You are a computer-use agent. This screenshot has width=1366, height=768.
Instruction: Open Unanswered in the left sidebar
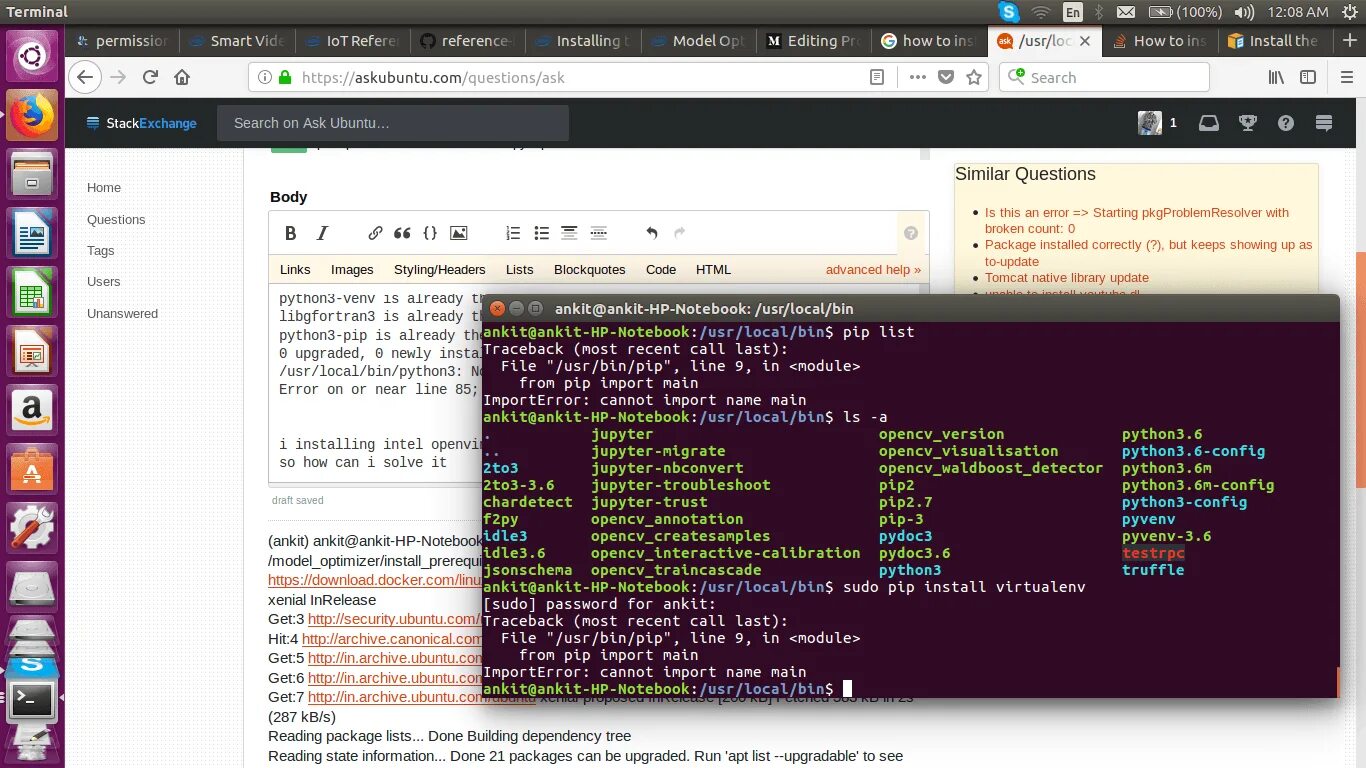tap(122, 314)
